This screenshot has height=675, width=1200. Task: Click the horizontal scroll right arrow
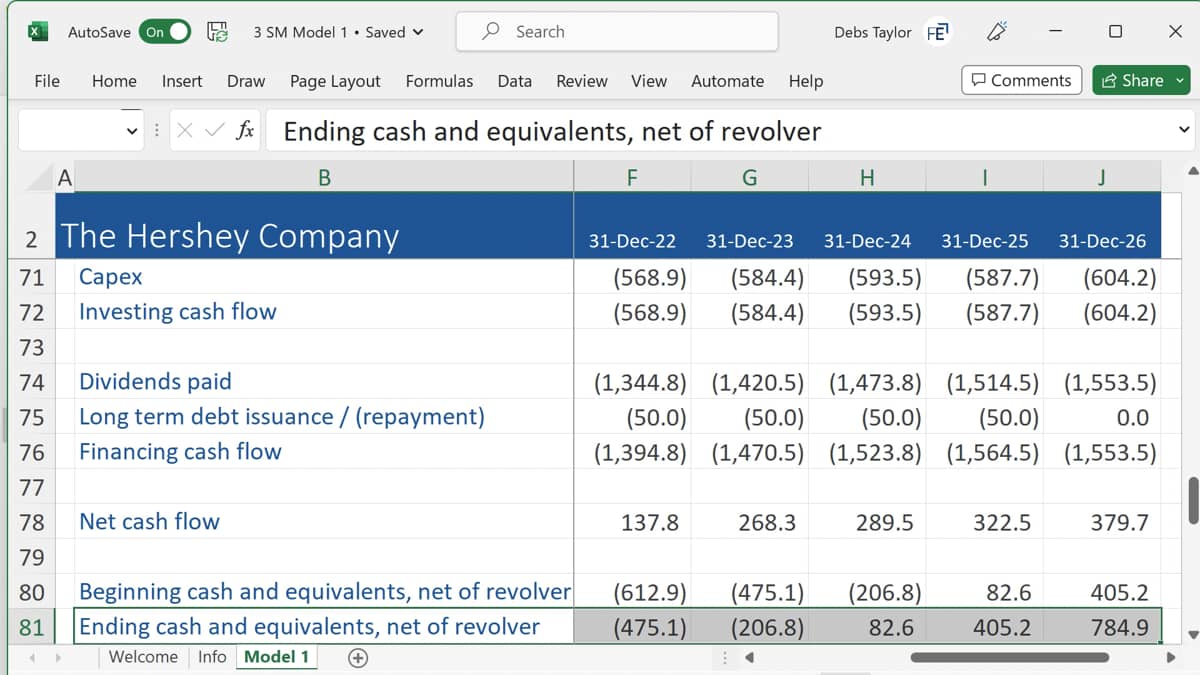tap(1171, 657)
